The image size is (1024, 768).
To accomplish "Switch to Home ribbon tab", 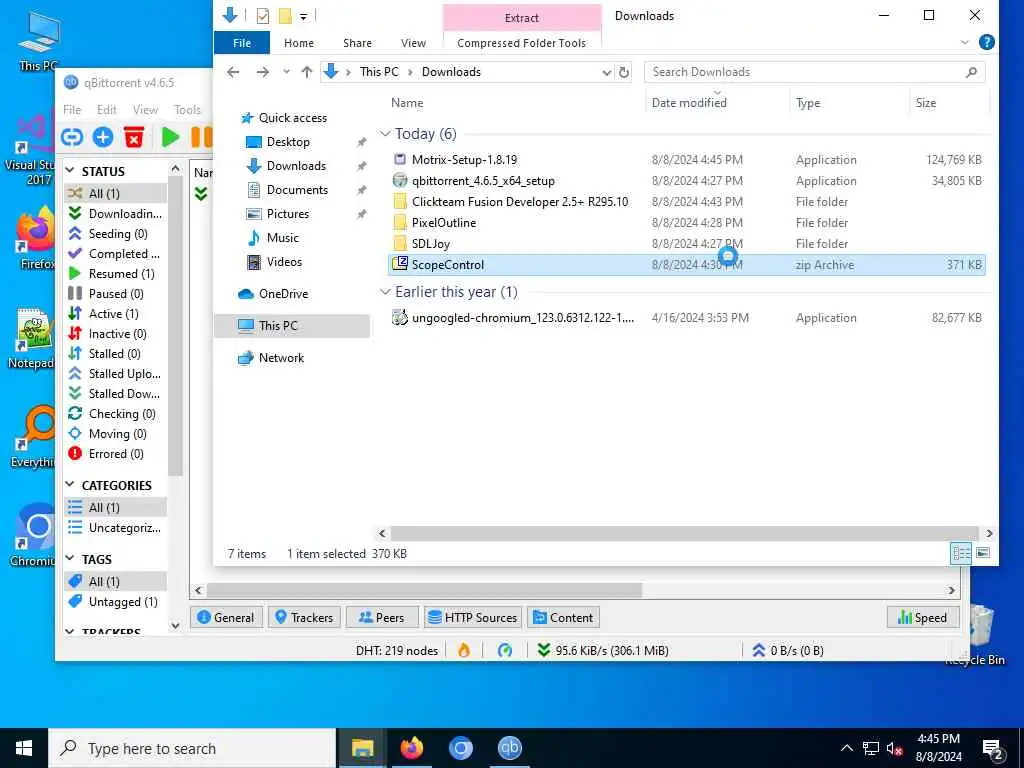I will [298, 42].
